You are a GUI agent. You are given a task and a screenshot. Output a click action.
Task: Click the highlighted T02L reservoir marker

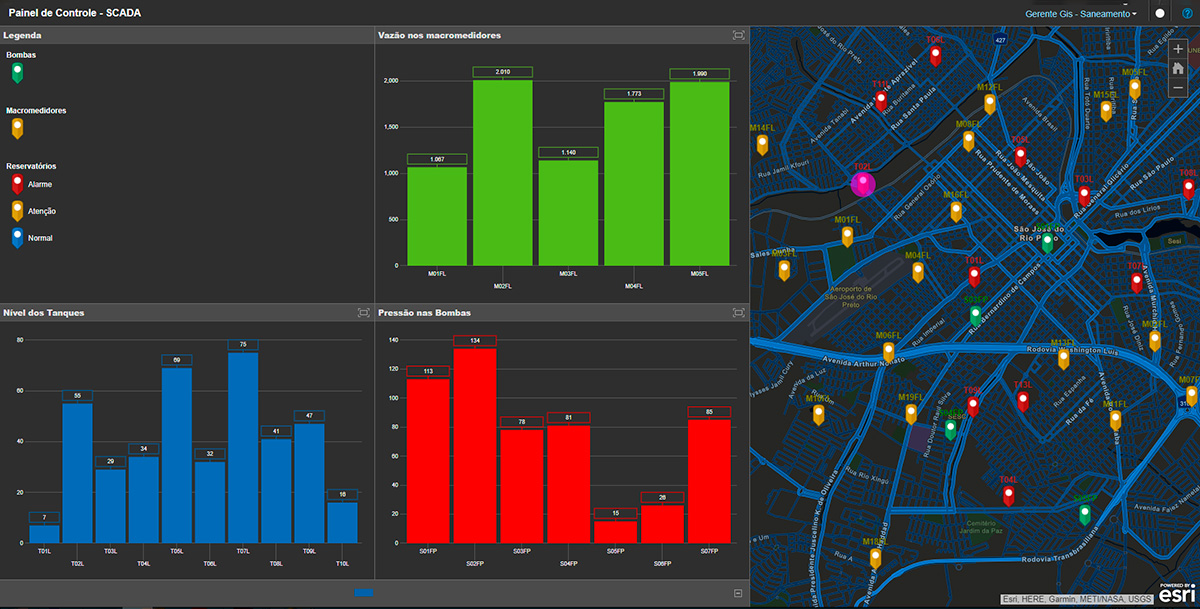tap(862, 183)
